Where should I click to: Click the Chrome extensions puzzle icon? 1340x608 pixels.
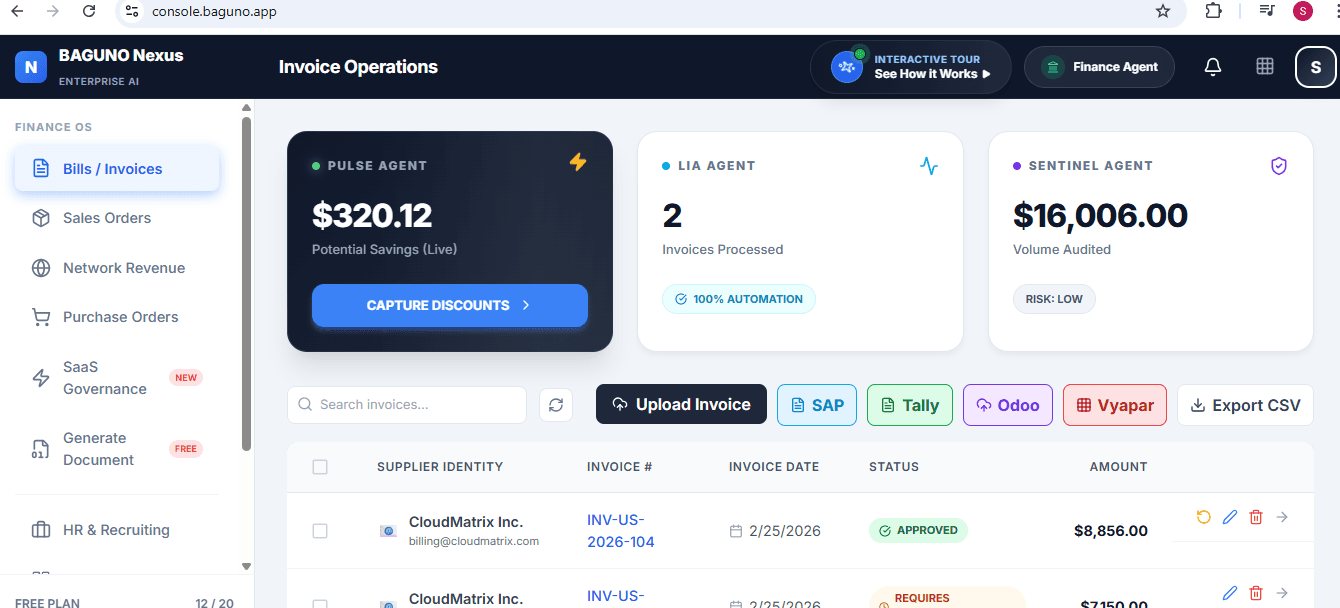pos(1213,11)
